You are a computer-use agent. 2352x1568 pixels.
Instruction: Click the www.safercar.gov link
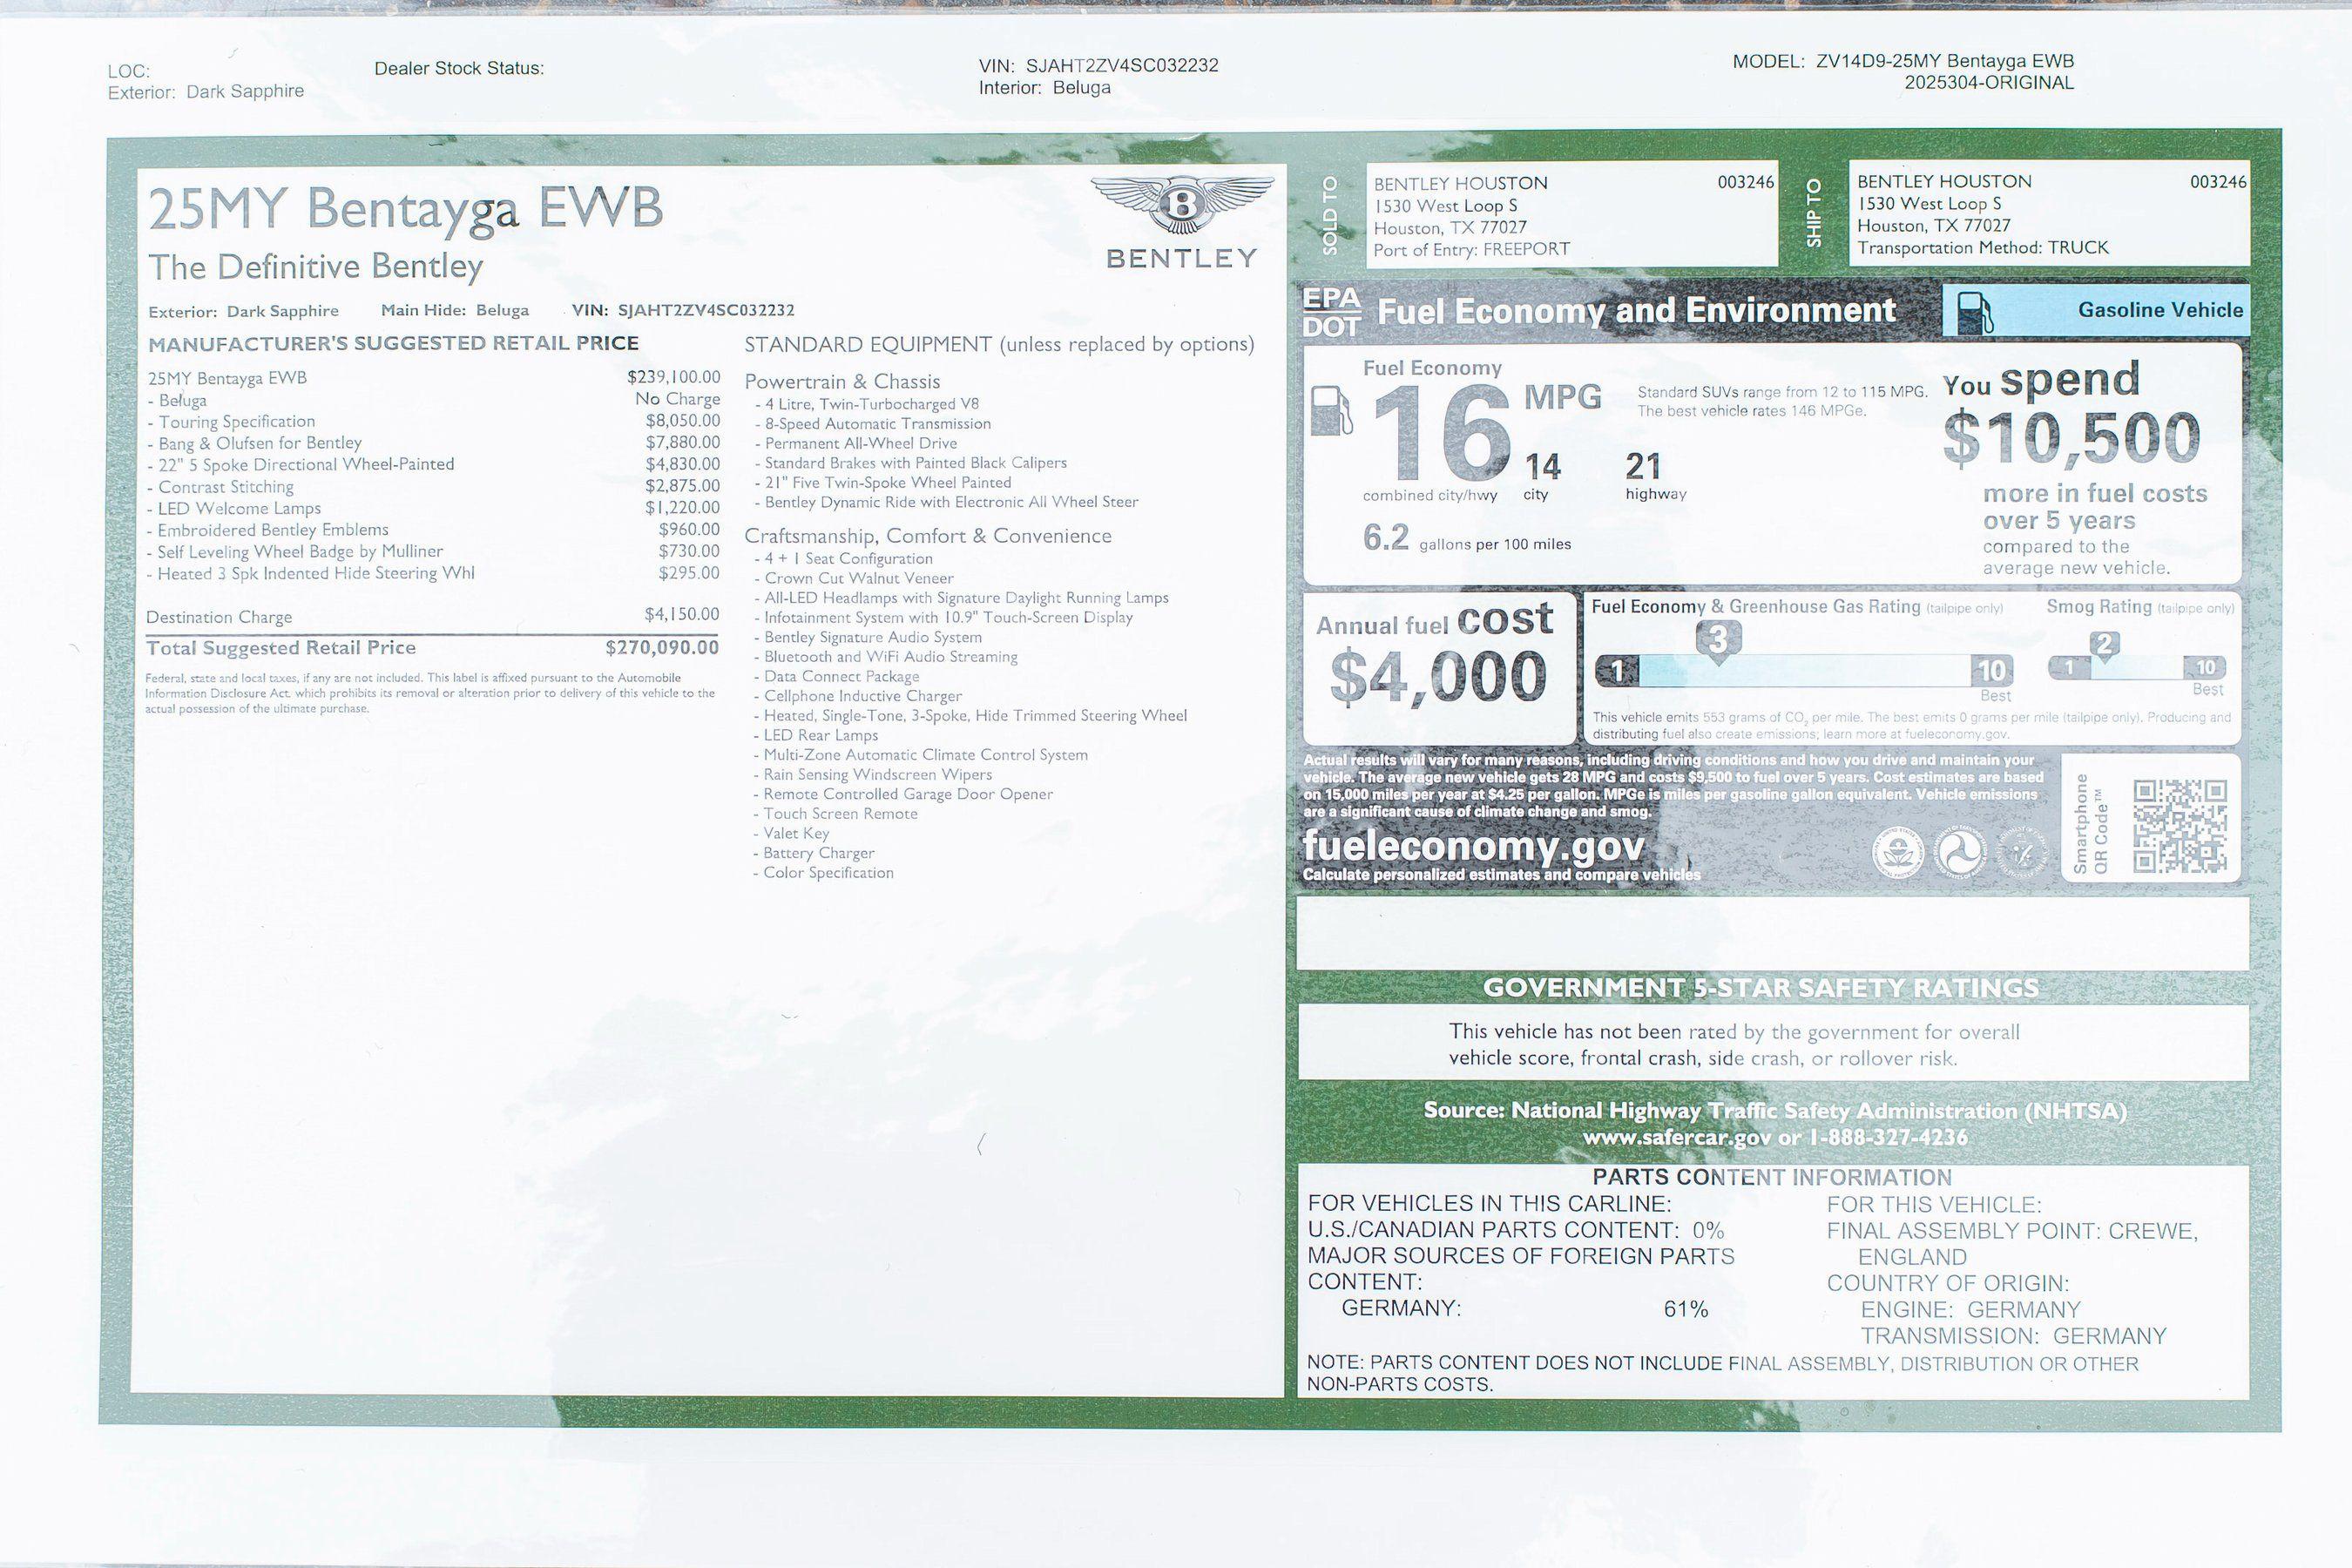click(x=1677, y=1137)
